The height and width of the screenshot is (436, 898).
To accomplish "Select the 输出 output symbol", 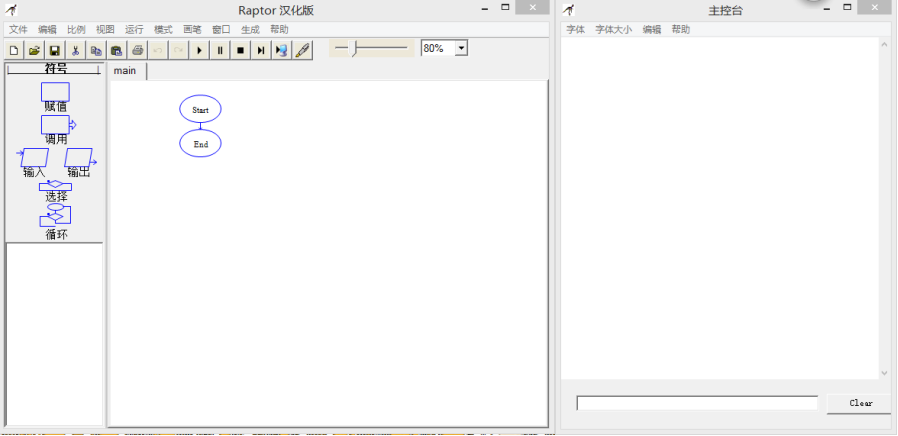I will coord(80,158).
